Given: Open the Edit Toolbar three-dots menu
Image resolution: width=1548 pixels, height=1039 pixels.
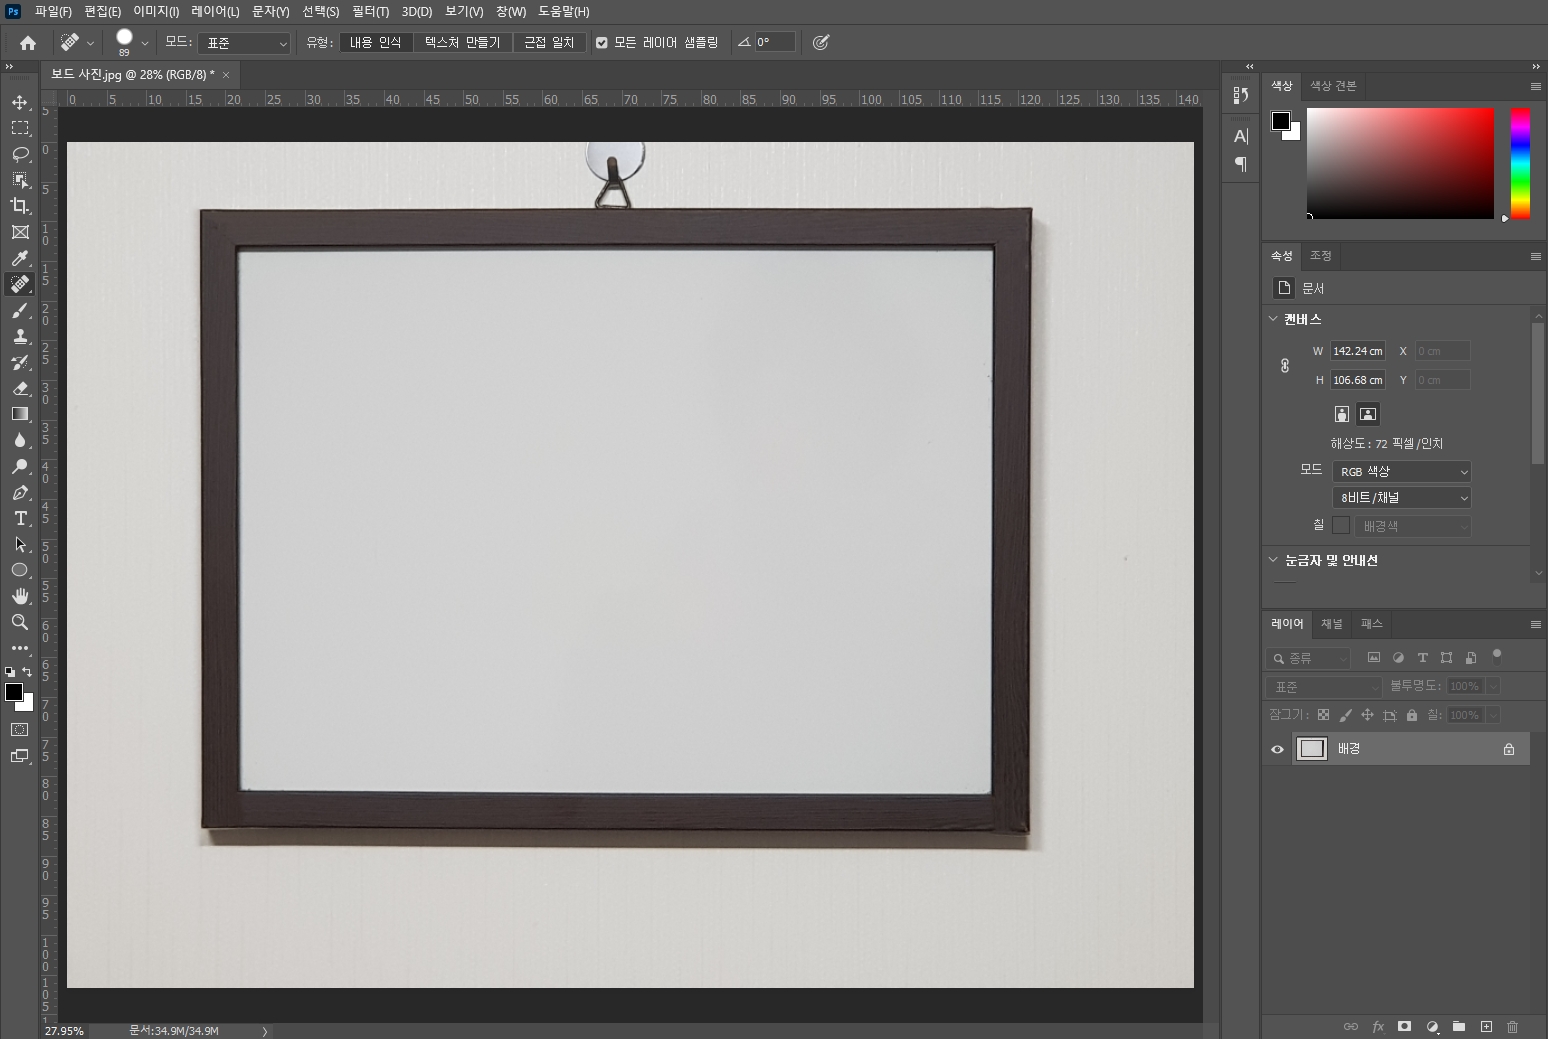Looking at the screenshot, I should pos(20,648).
